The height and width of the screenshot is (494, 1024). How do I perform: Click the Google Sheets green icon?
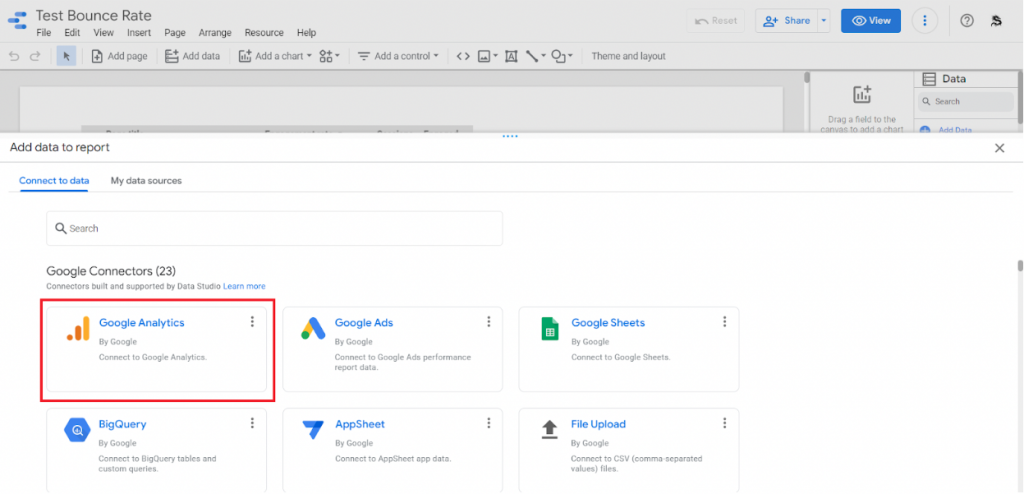click(x=550, y=329)
